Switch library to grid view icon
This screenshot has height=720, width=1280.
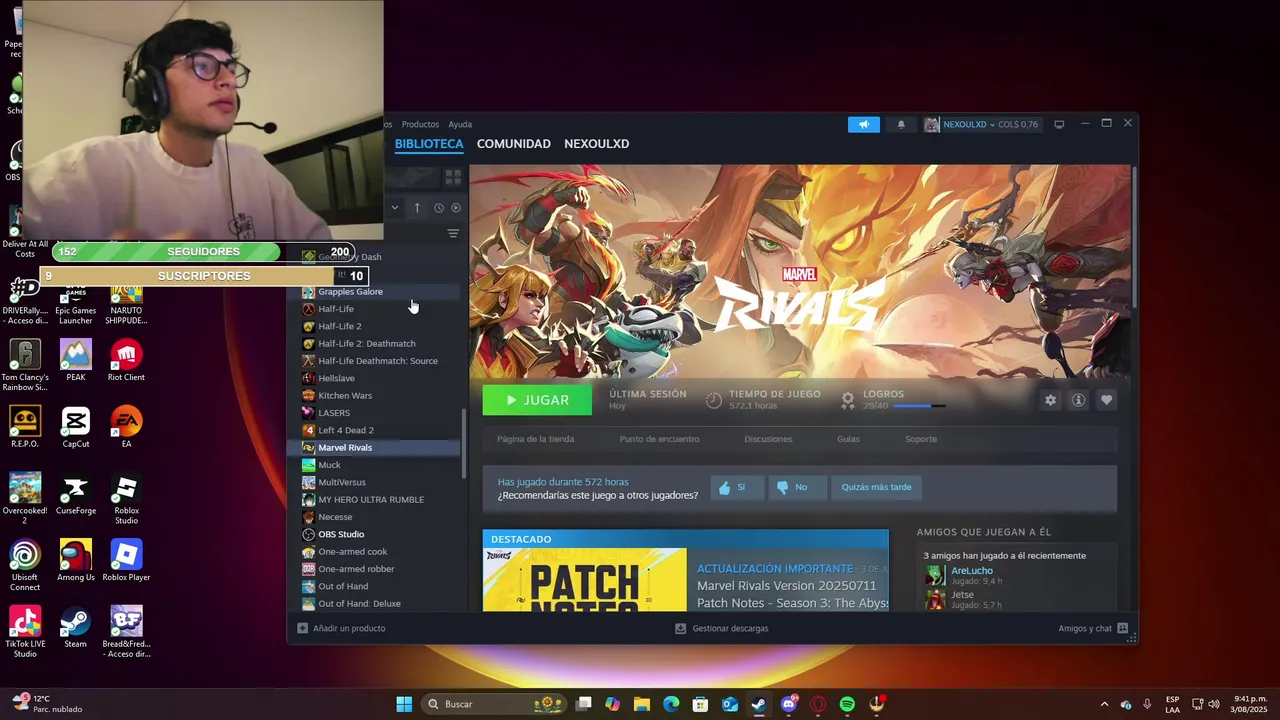(453, 177)
